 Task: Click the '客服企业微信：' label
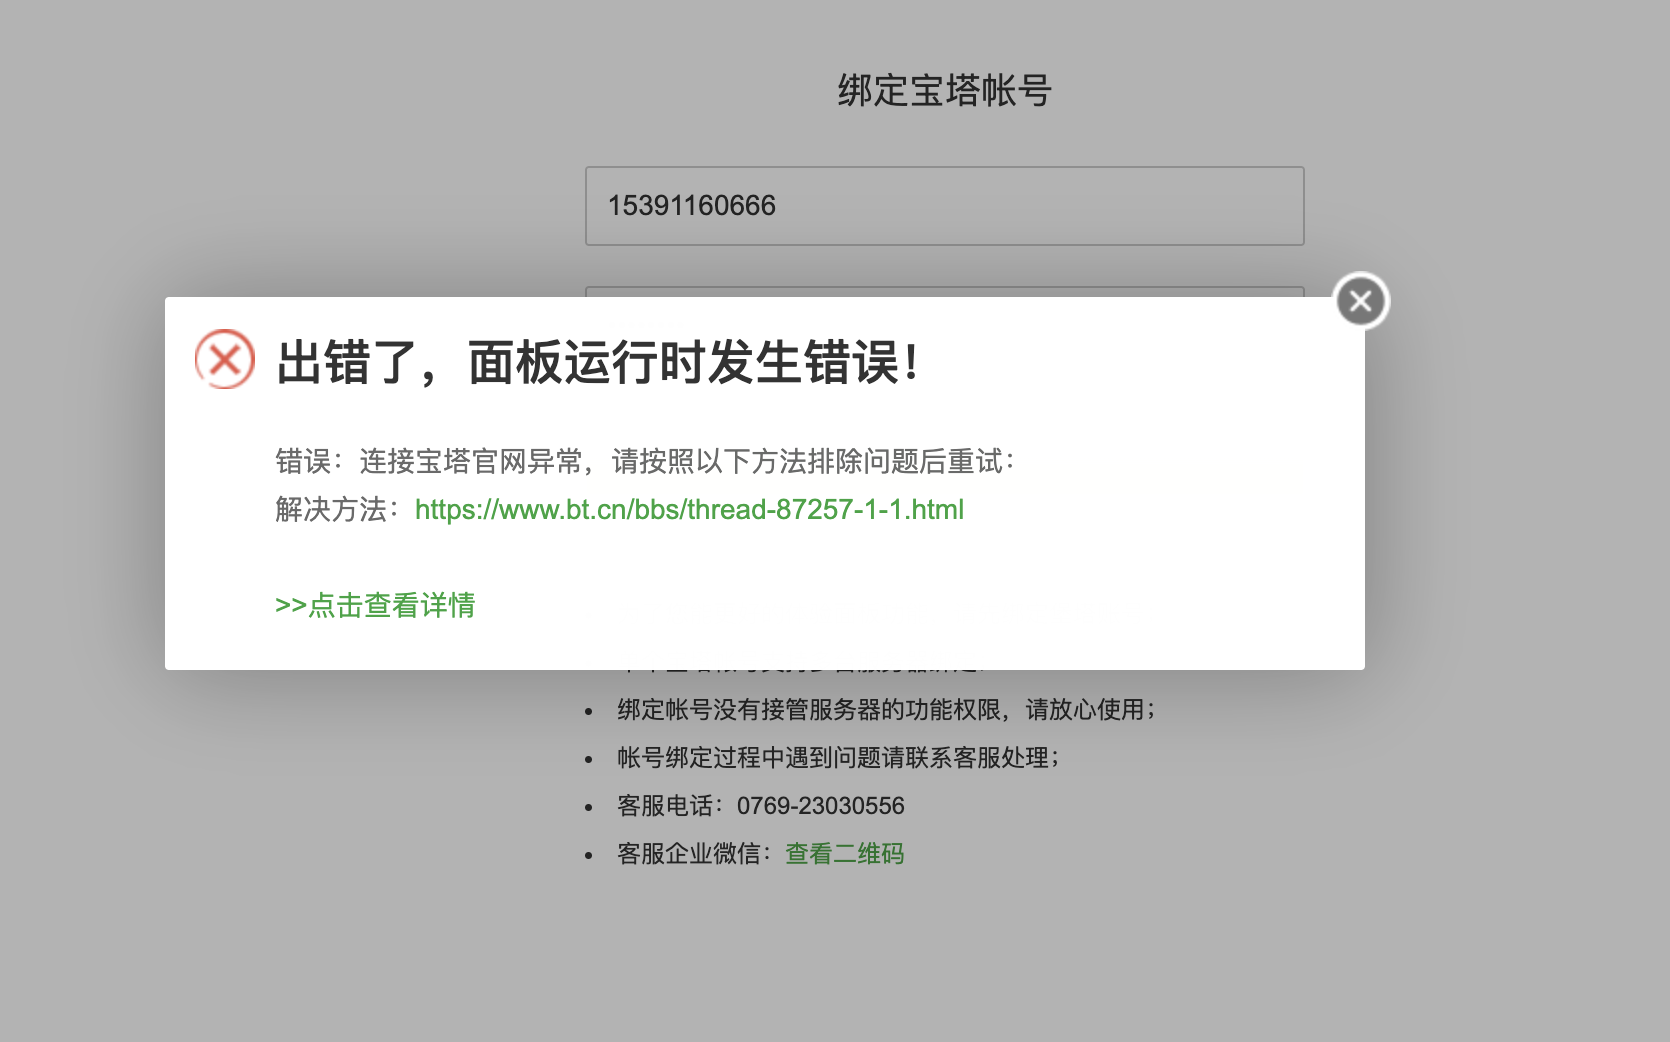coord(695,854)
